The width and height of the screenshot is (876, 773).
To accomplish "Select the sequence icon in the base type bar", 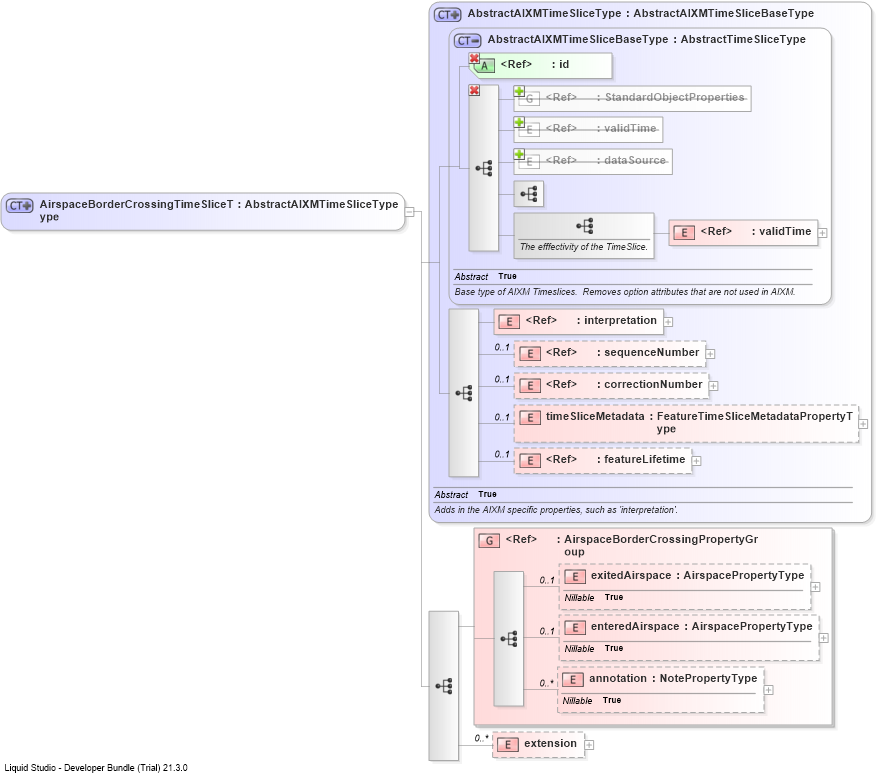I will [484, 168].
